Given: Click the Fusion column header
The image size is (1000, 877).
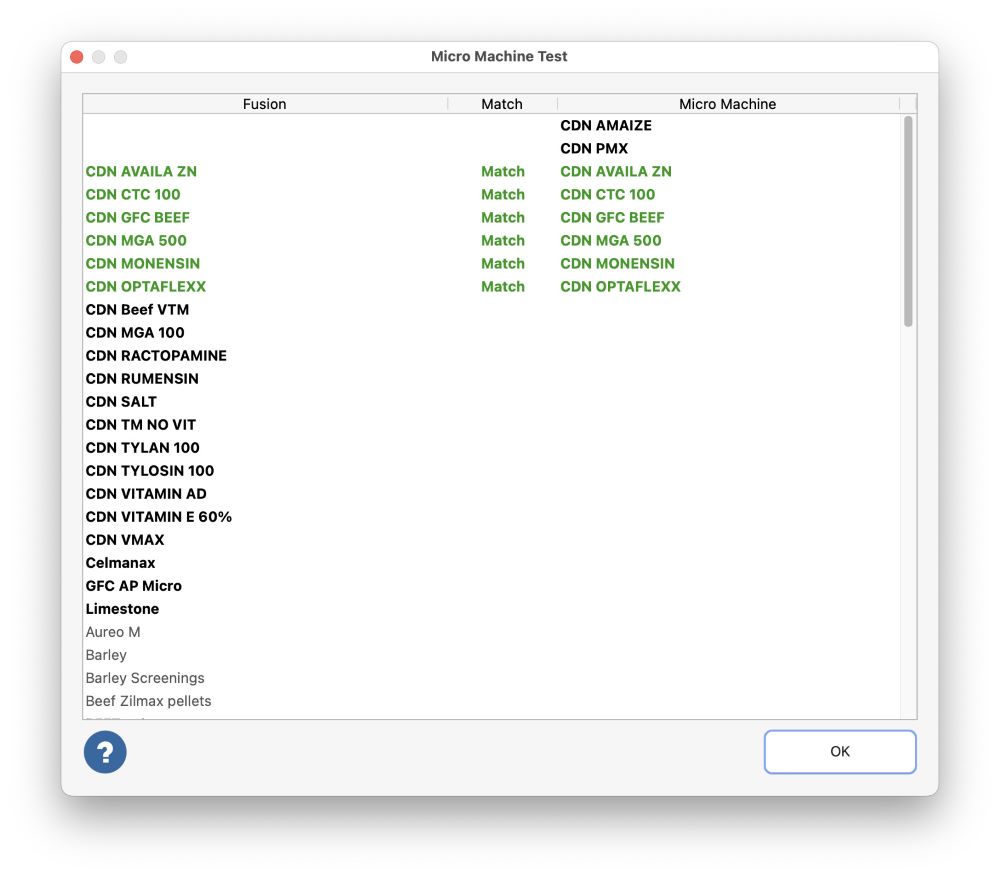Looking at the screenshot, I should tap(265, 104).
